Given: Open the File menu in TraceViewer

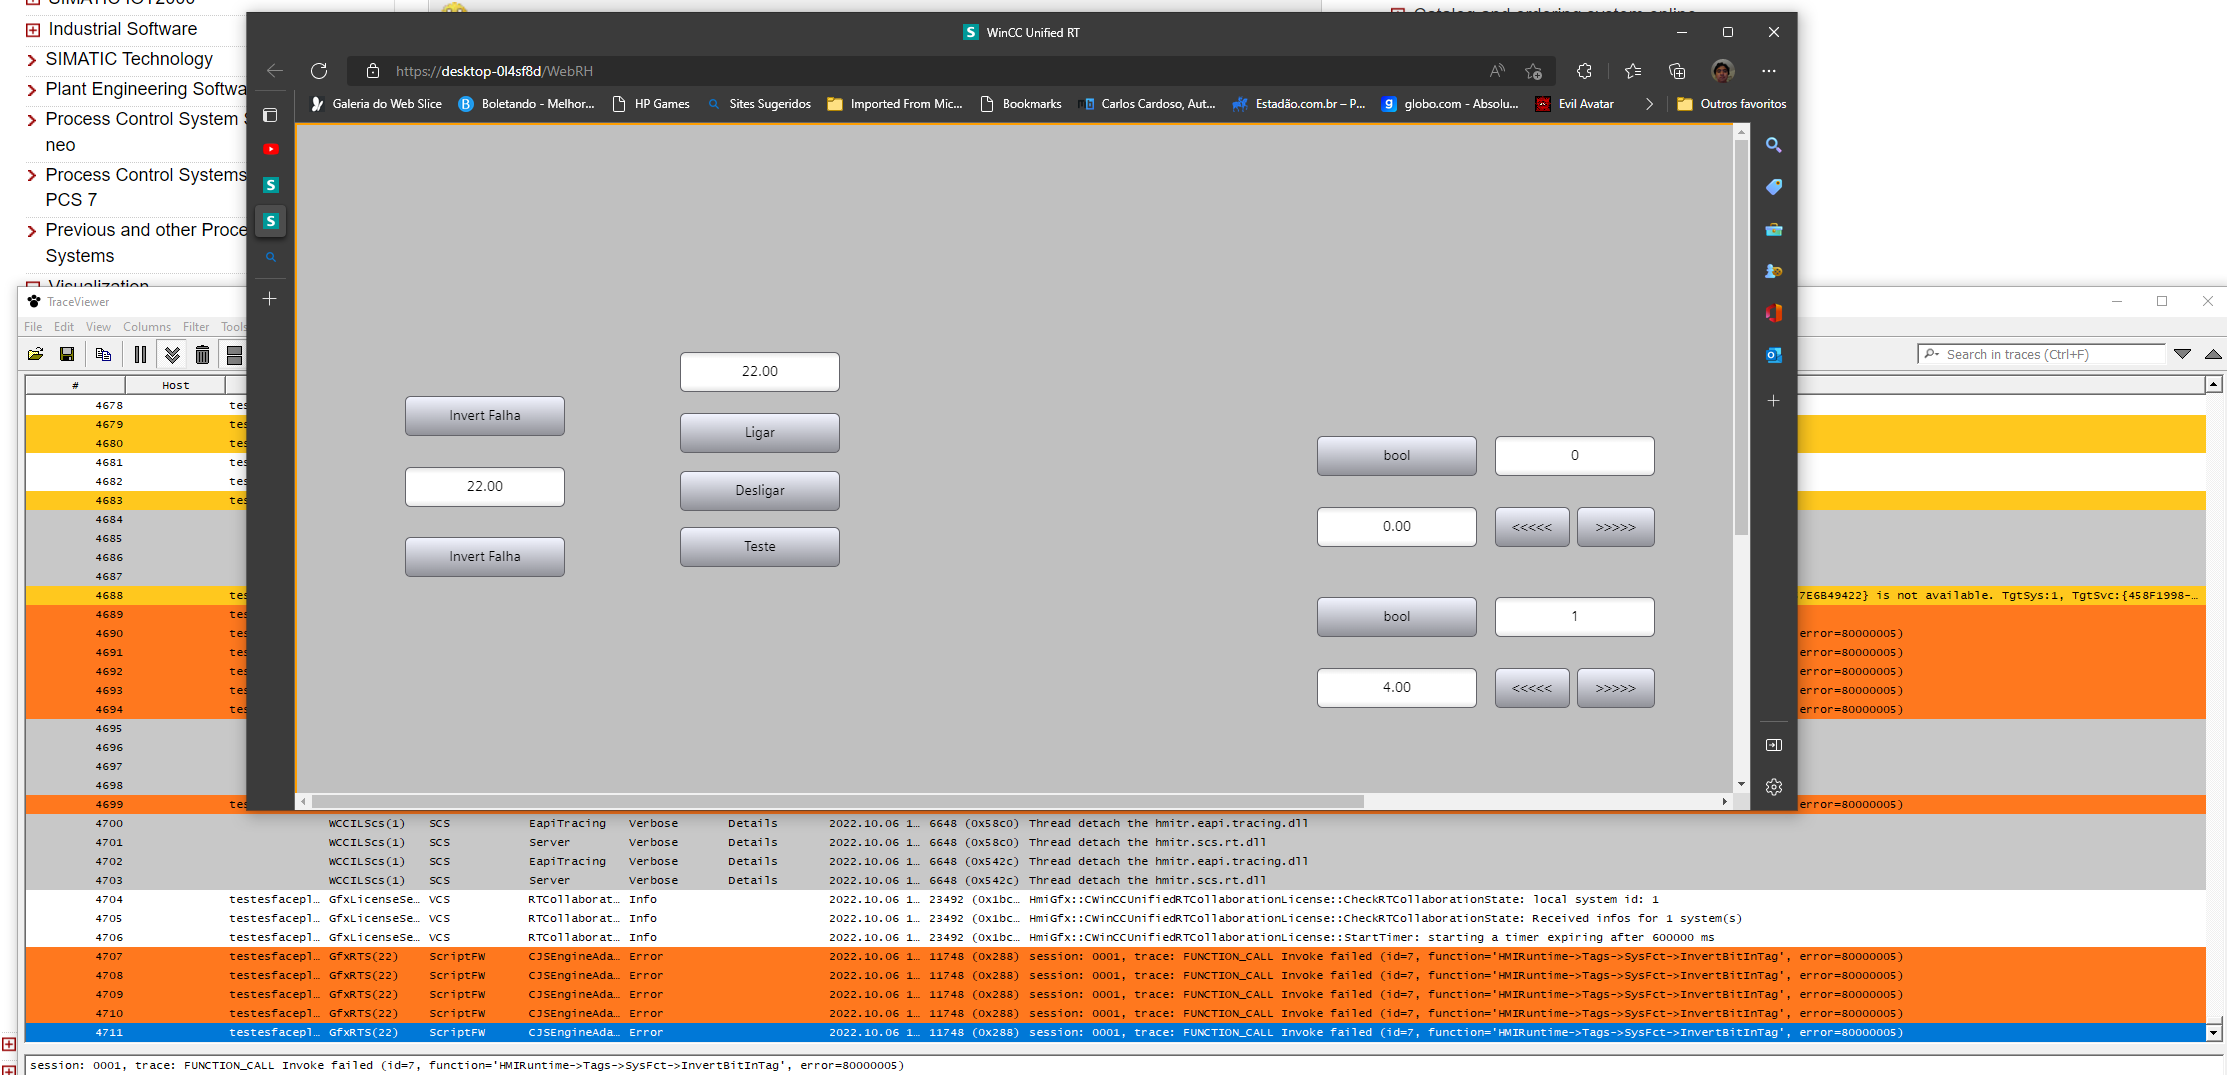Looking at the screenshot, I should click(x=33, y=327).
